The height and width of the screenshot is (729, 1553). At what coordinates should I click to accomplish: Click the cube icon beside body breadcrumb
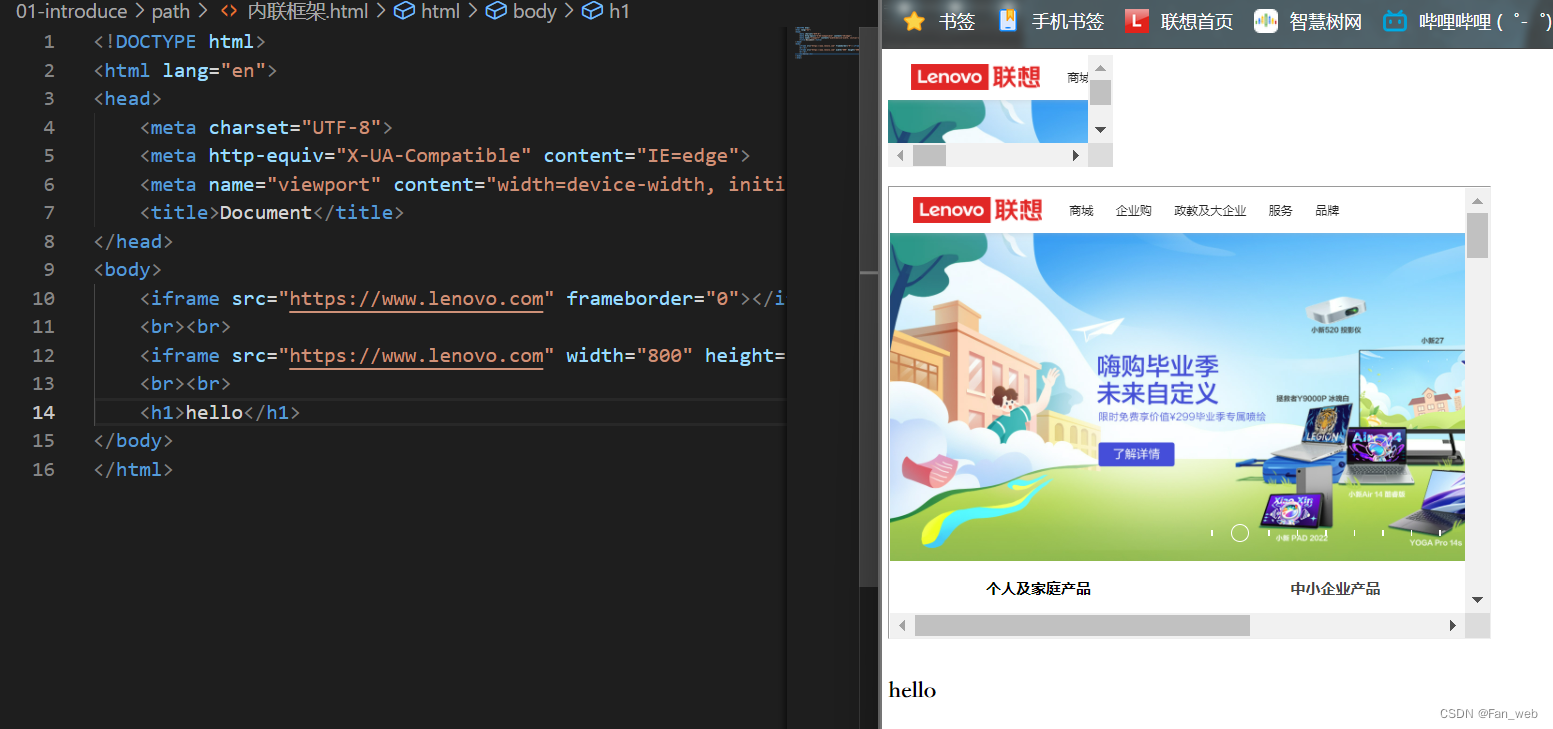tap(495, 12)
